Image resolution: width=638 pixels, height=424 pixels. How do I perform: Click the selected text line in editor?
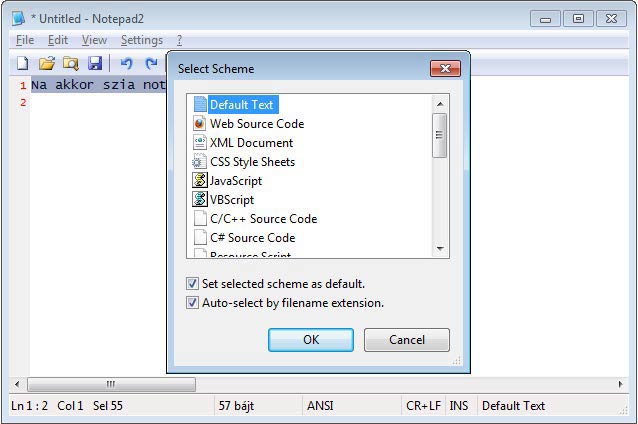coord(99,85)
